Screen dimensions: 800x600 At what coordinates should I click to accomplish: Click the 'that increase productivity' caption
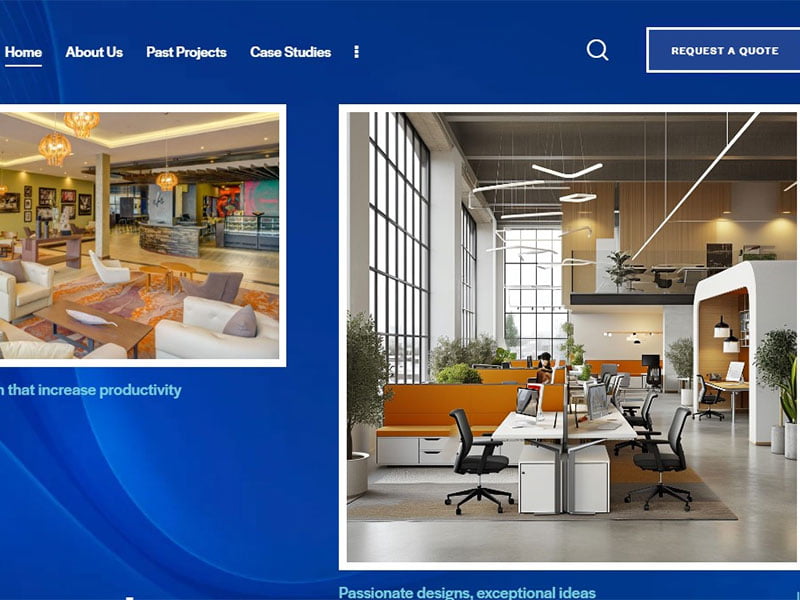click(x=94, y=390)
